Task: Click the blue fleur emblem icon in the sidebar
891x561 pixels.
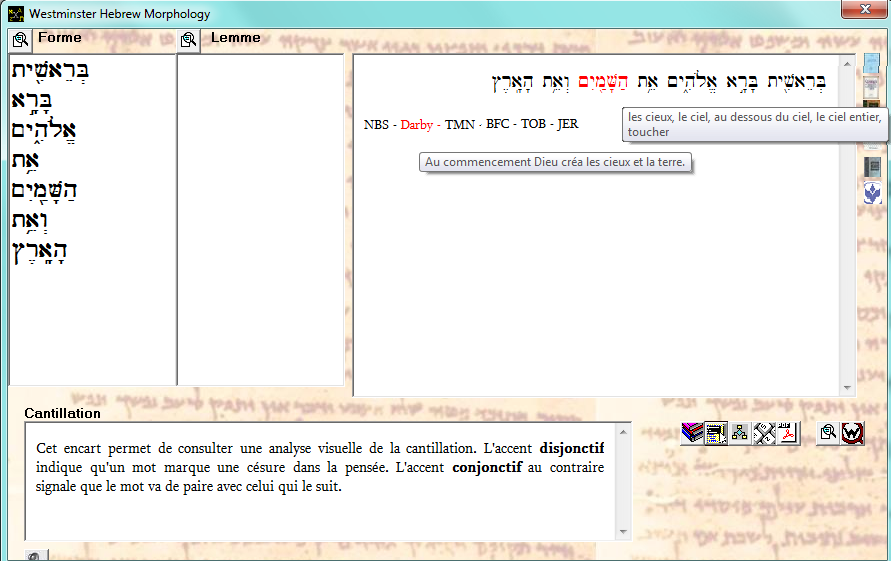Action: [x=872, y=193]
